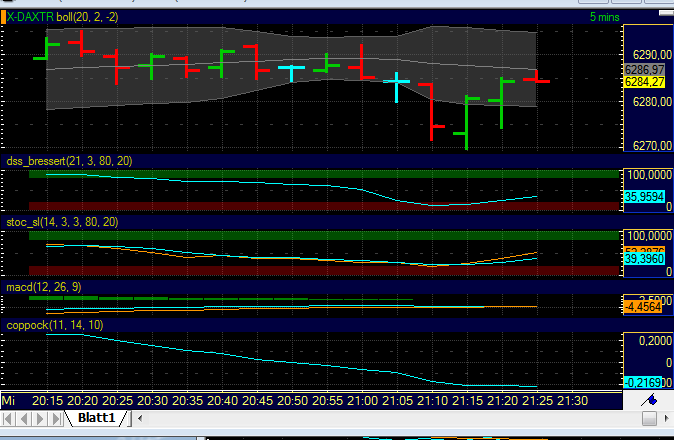Click the Mi weekday label on time axis
The height and width of the screenshot is (440, 674).
coord(8,400)
